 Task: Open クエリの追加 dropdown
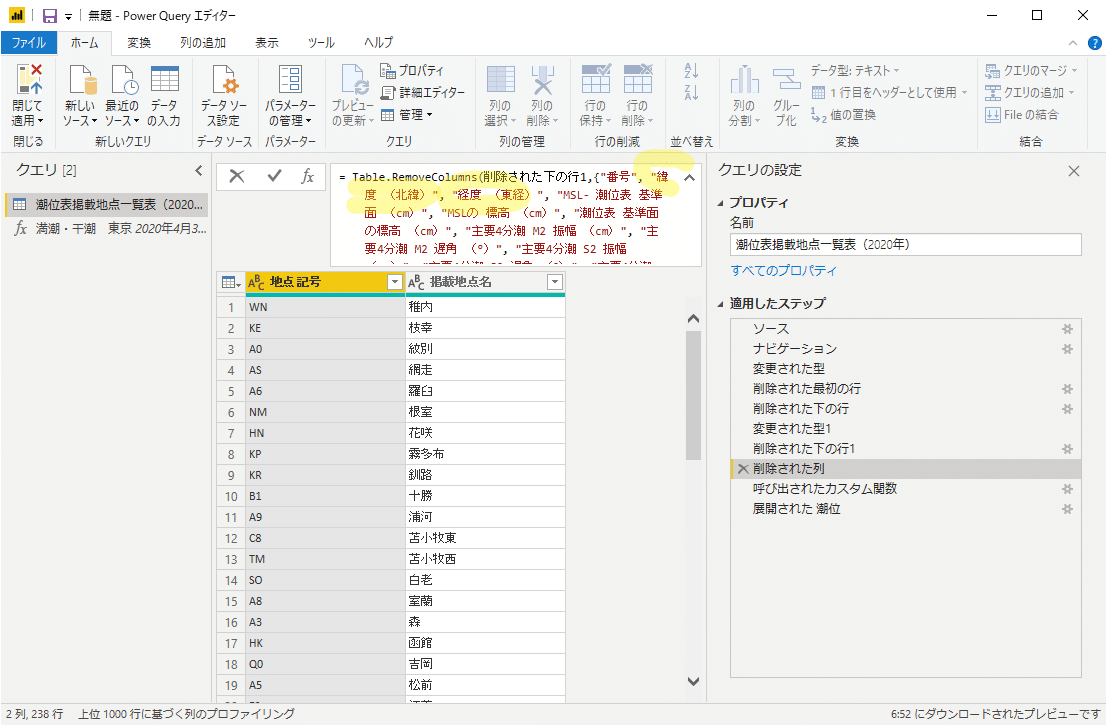click(1029, 93)
